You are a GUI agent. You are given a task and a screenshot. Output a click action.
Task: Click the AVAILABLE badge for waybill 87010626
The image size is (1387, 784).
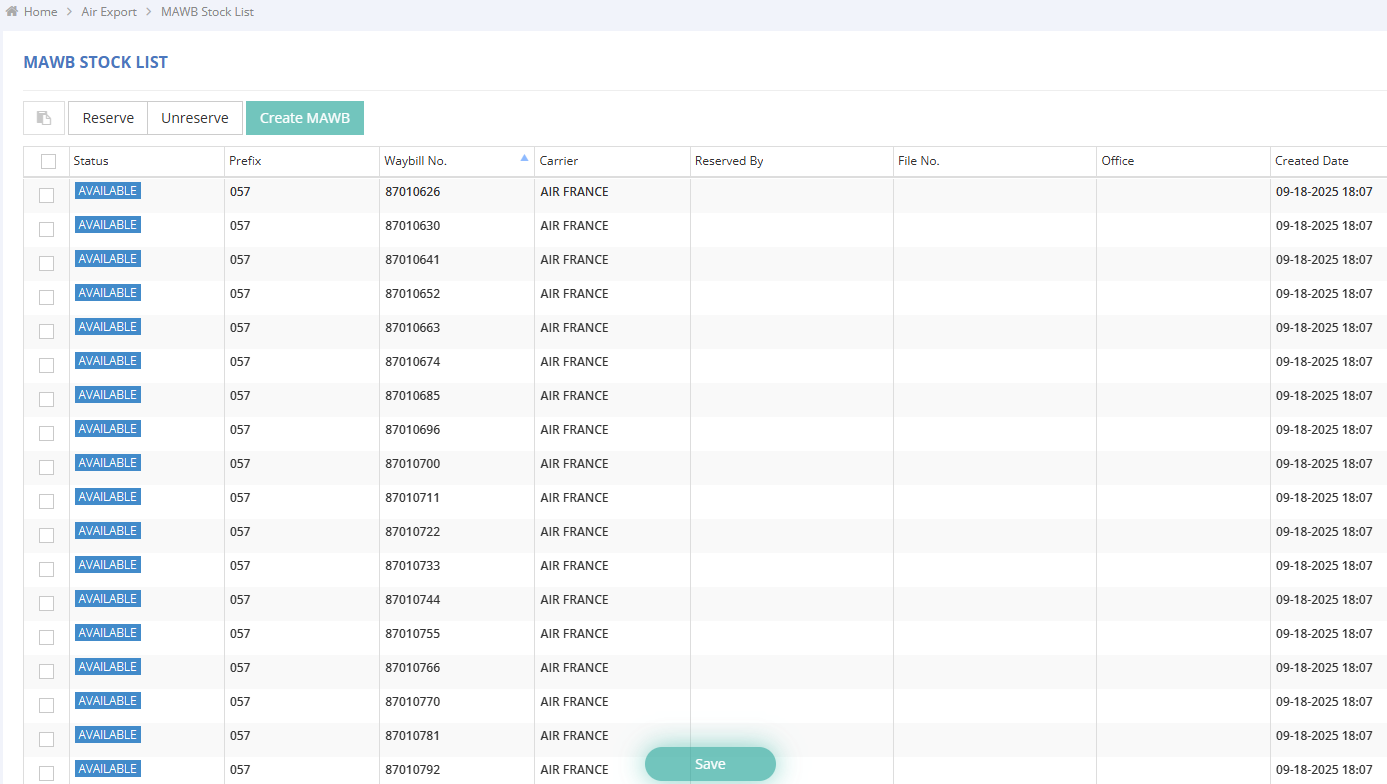coord(107,191)
